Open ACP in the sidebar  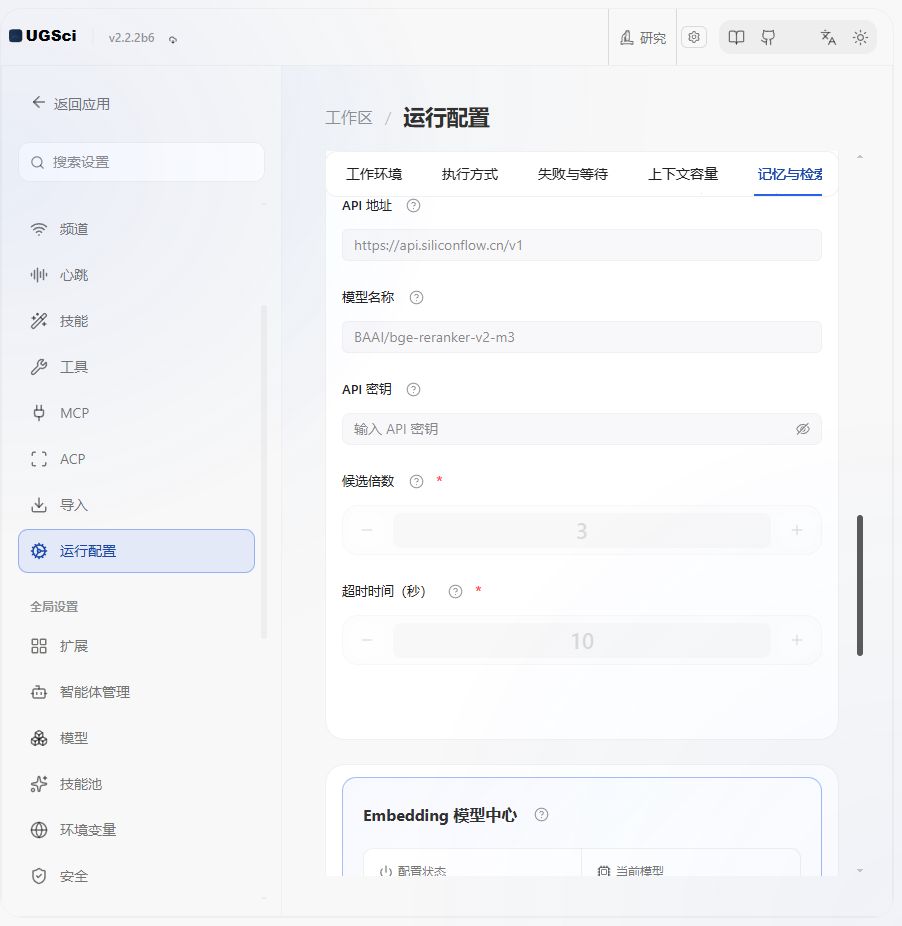(136, 459)
